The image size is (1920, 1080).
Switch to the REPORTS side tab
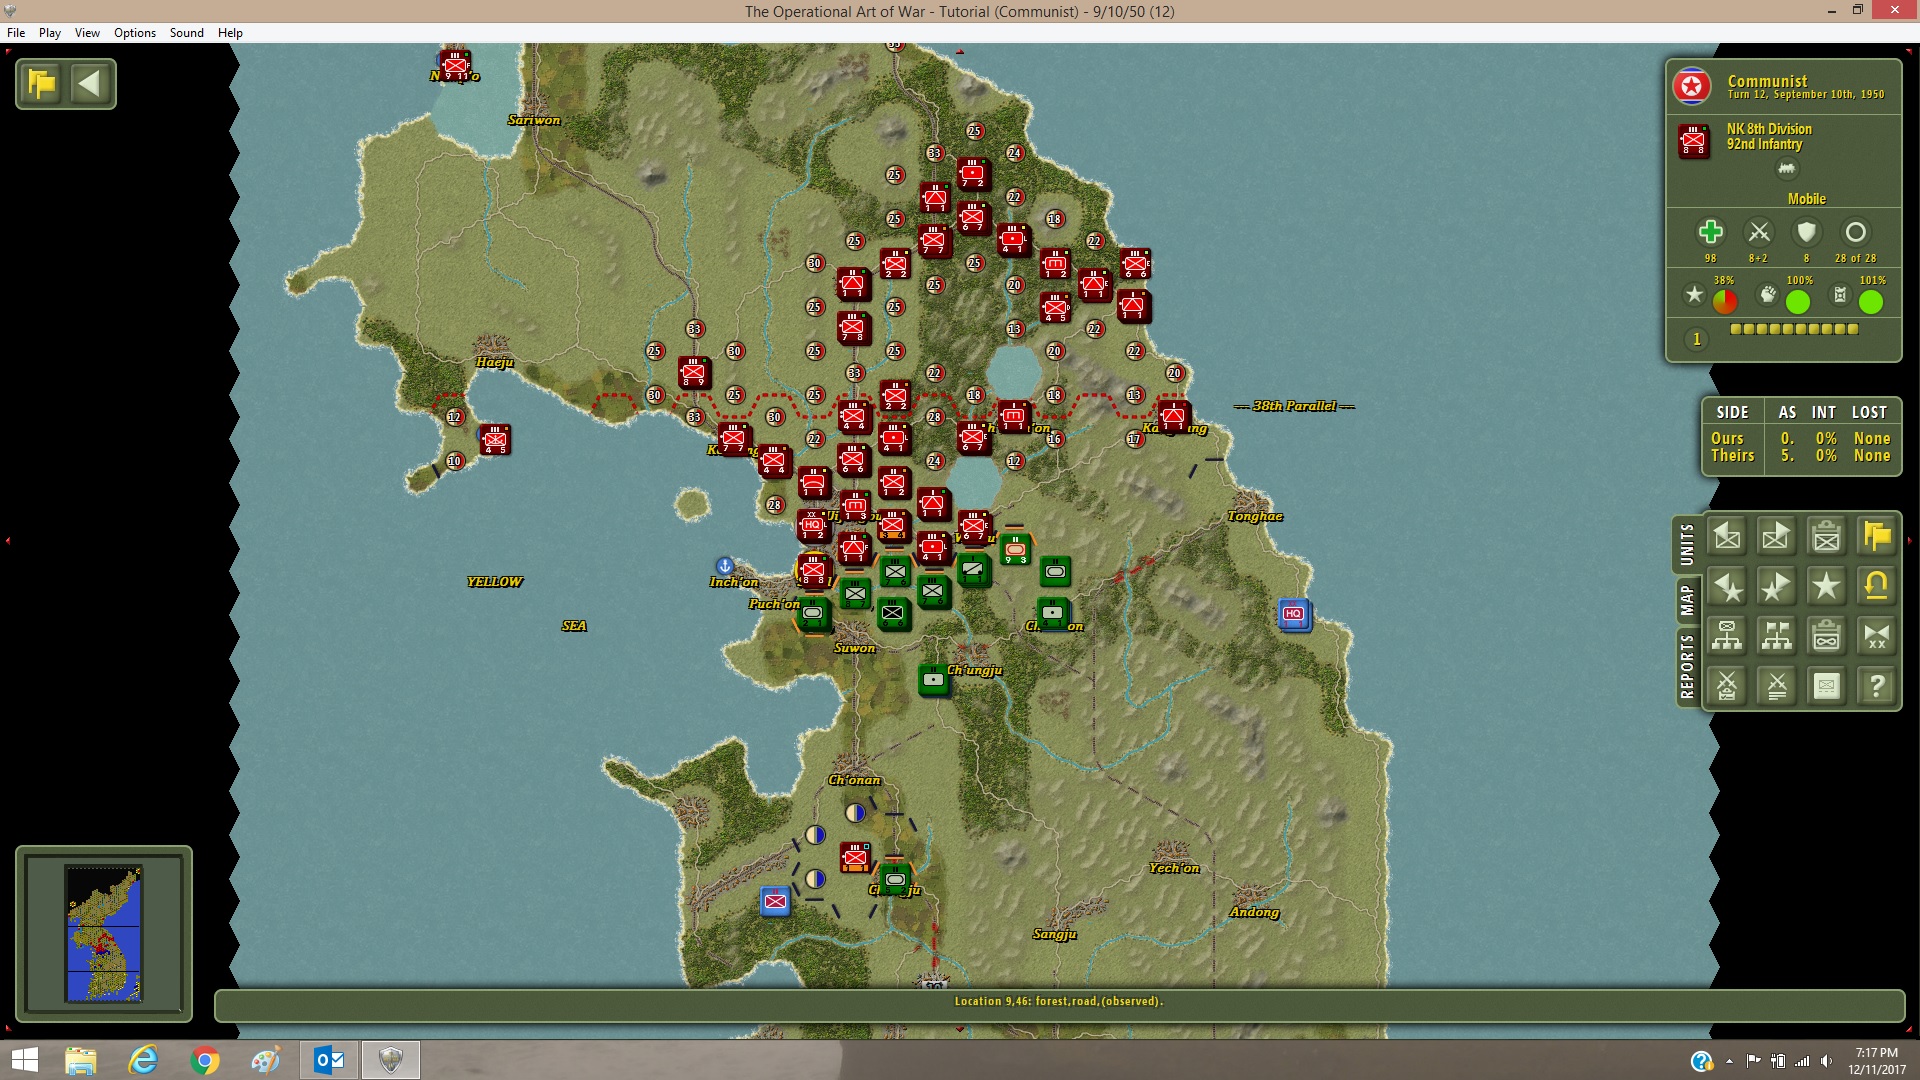[1687, 667]
